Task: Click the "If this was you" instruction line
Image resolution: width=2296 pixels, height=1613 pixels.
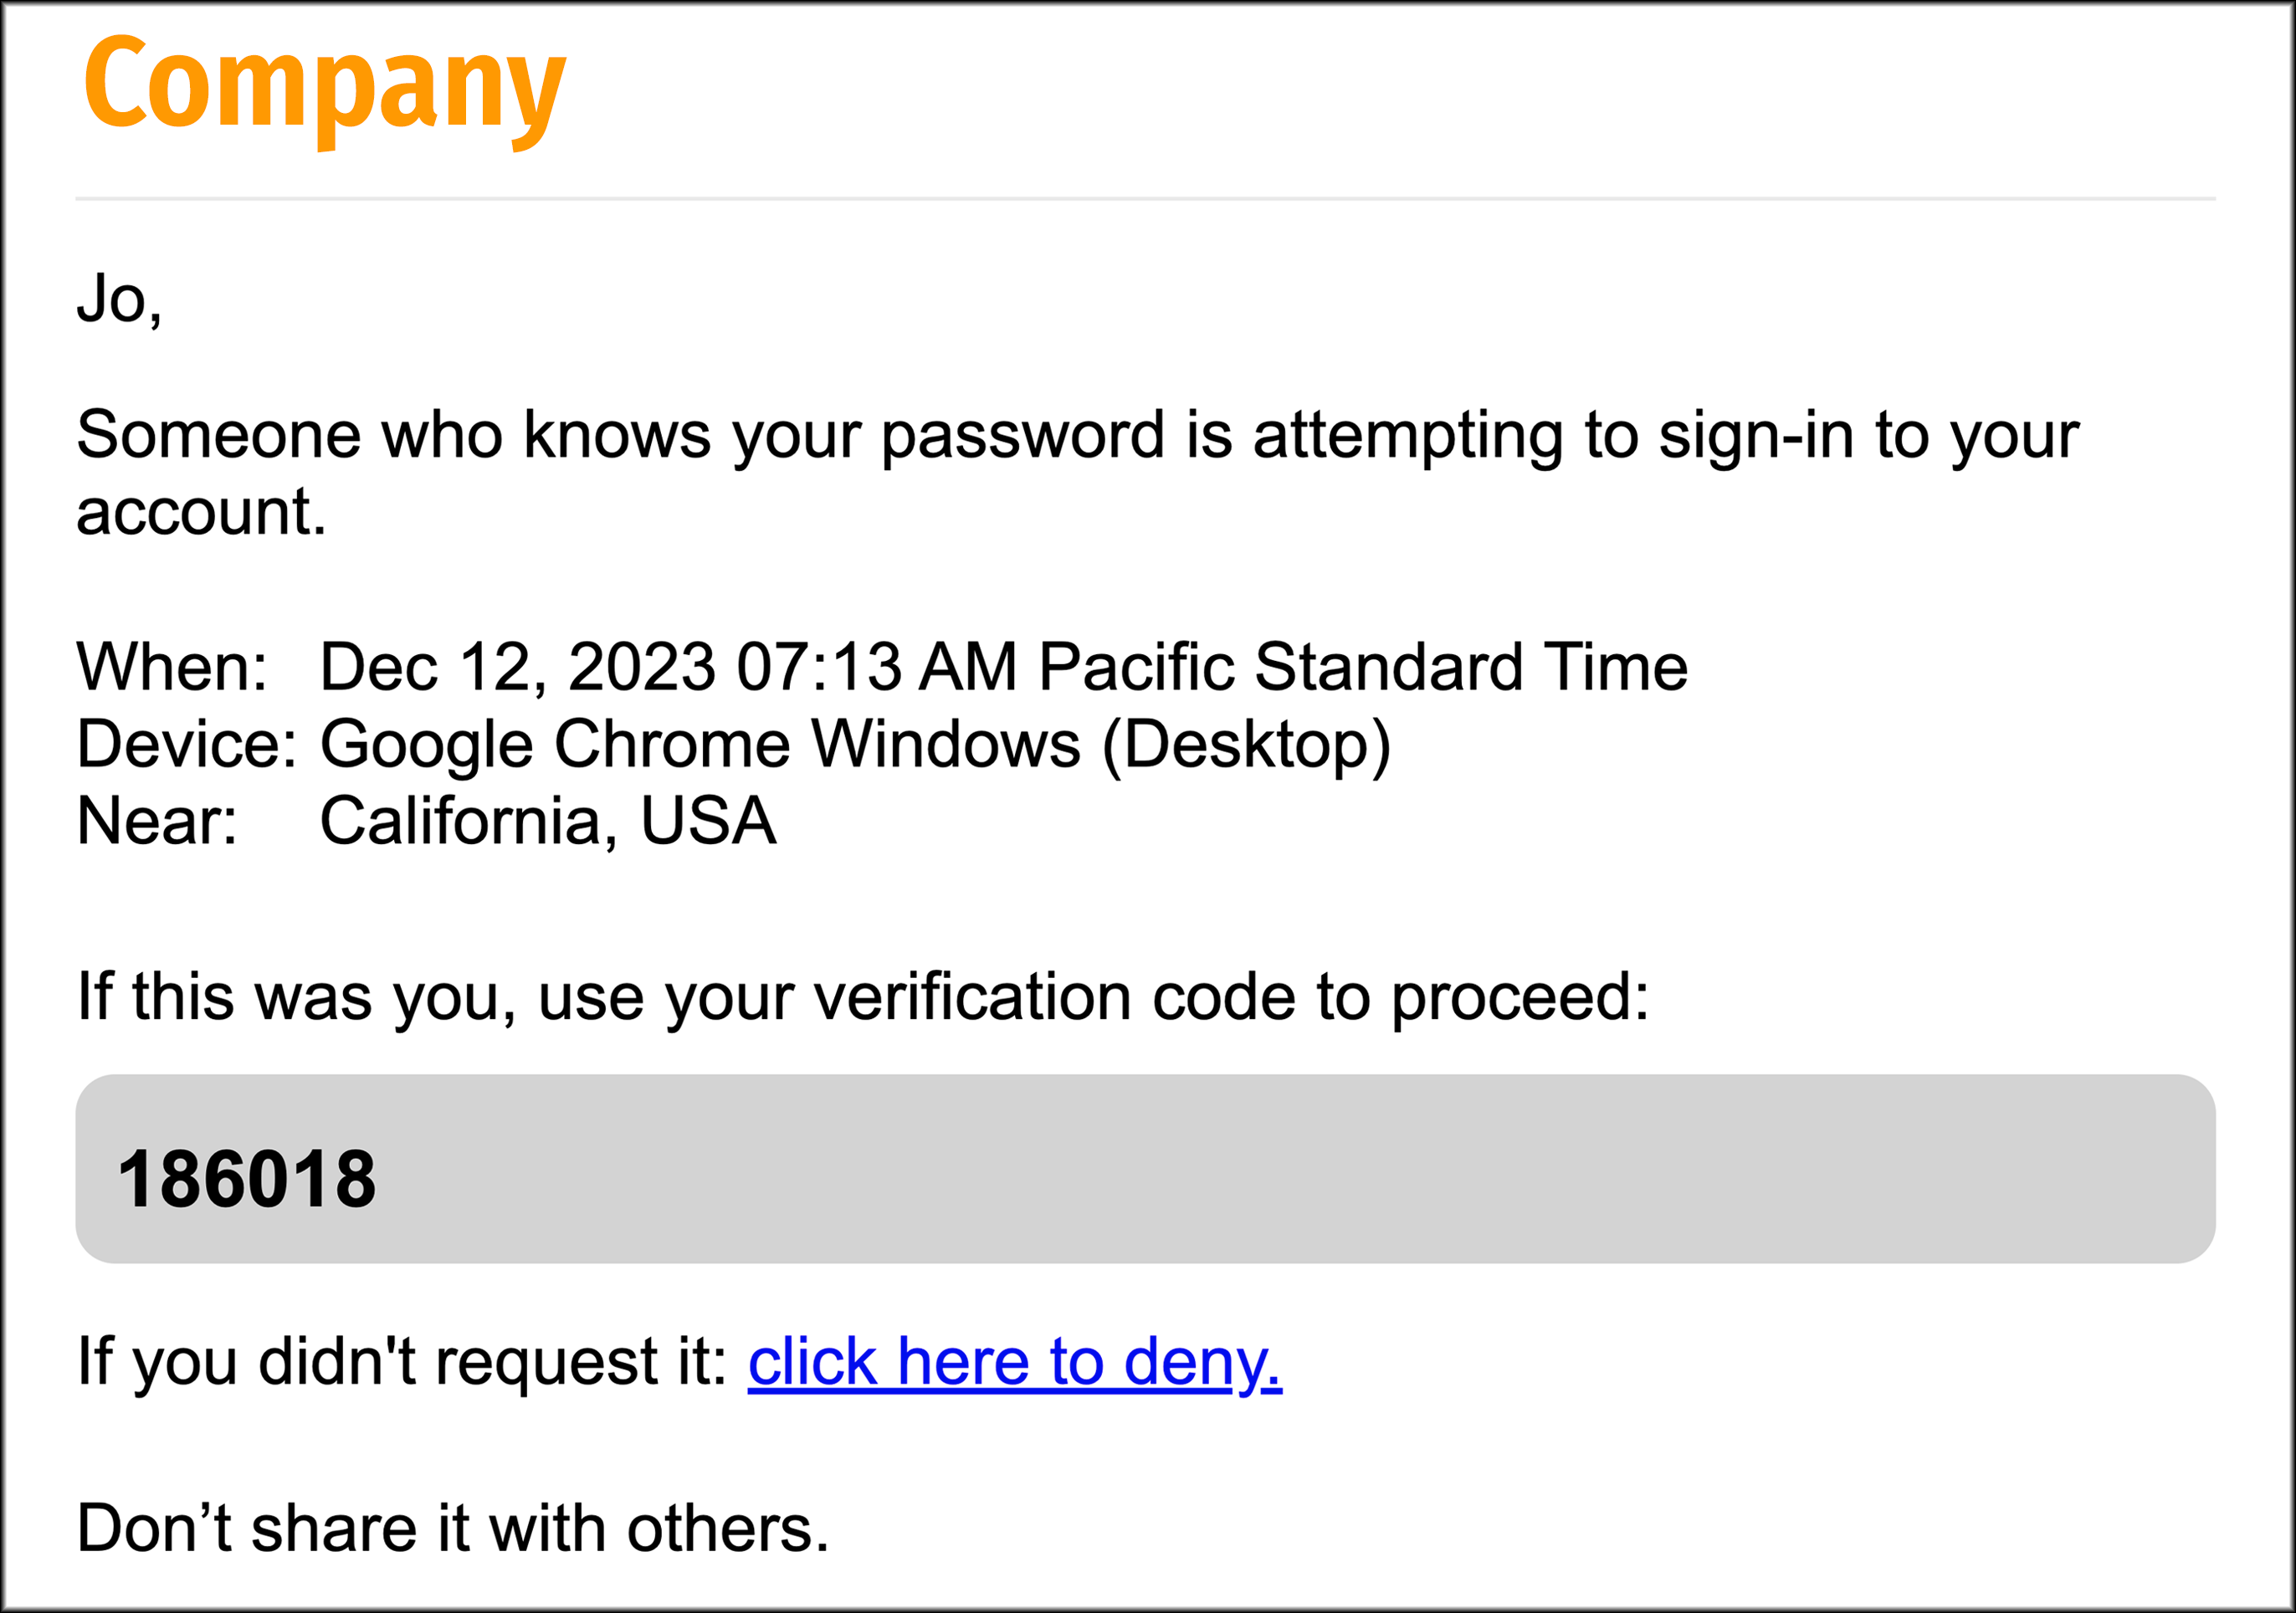Action: (862, 998)
